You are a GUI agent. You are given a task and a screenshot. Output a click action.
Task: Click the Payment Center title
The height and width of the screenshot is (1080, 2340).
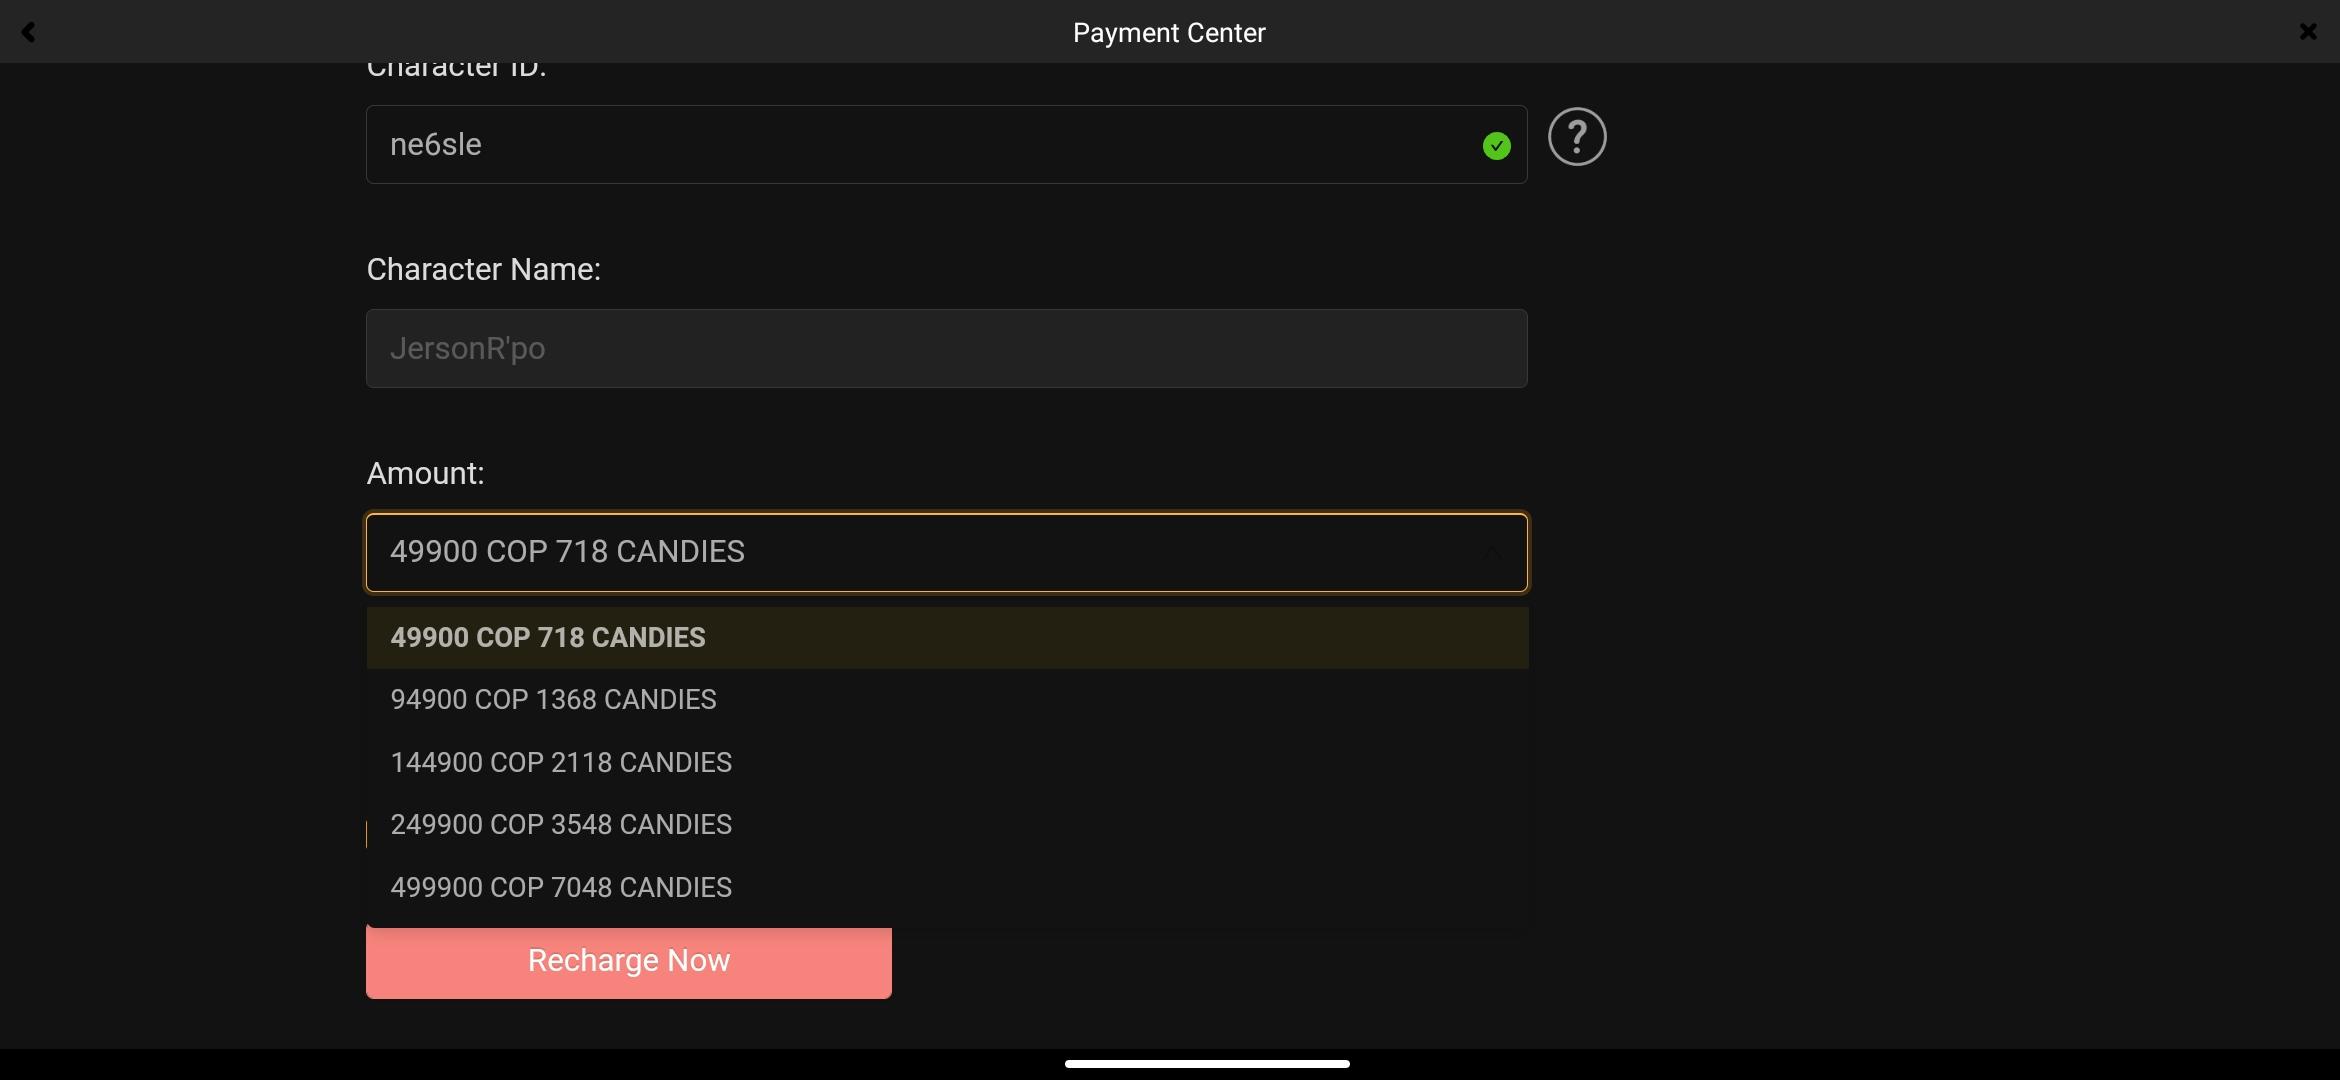[1169, 33]
